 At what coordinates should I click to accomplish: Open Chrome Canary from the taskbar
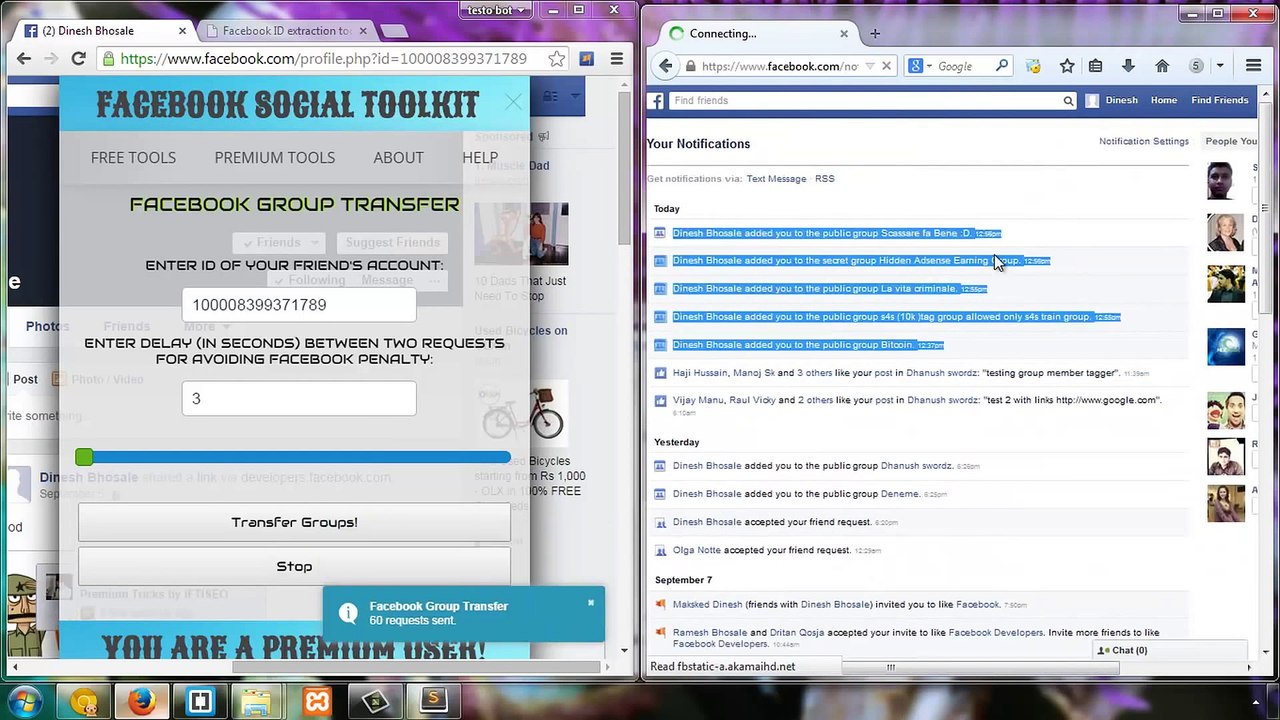pos(84,701)
